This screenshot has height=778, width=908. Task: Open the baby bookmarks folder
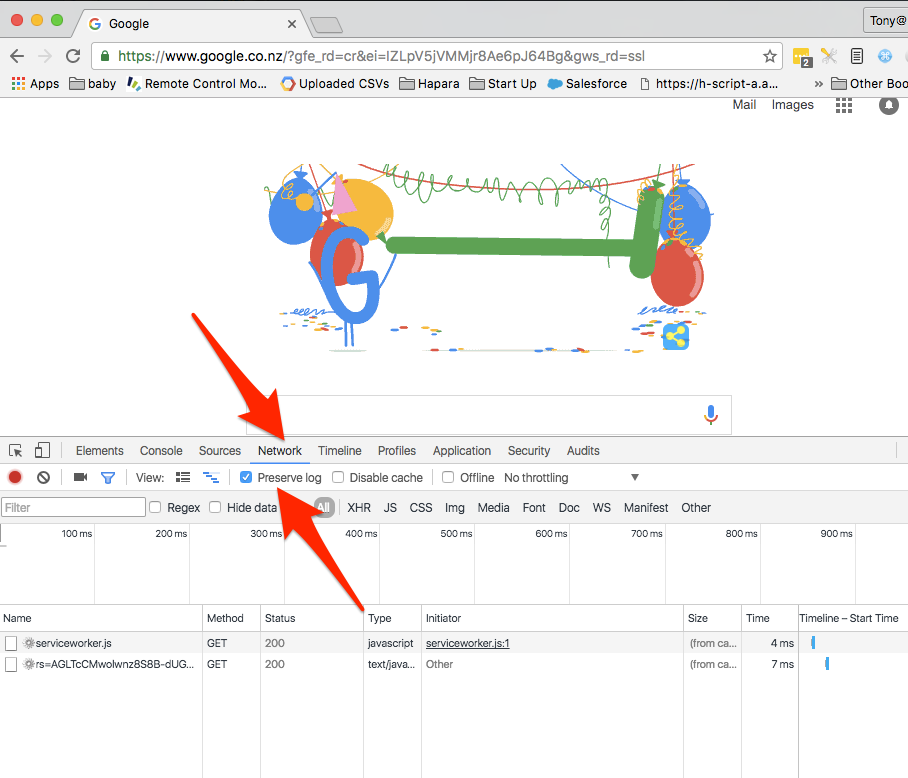93,84
